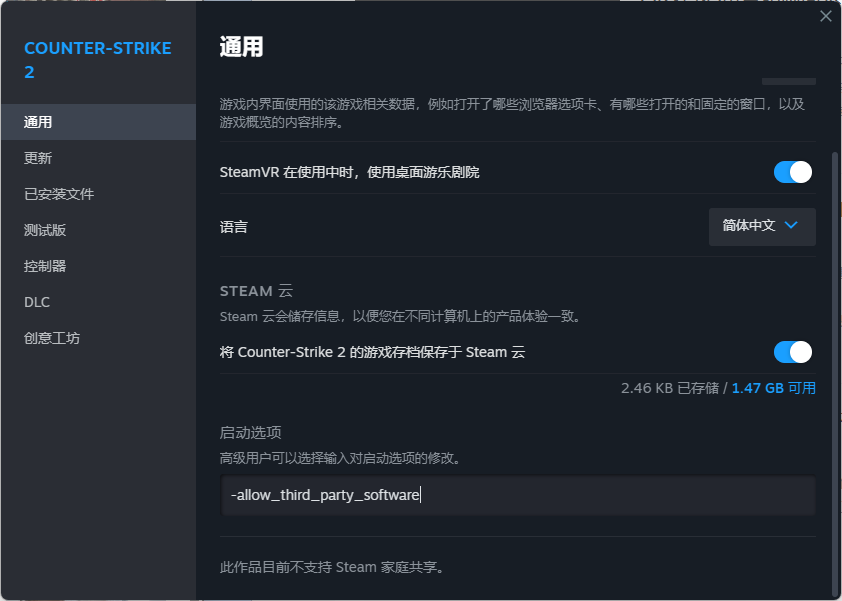The height and width of the screenshot is (601, 842).
Task: Click the SteamVR 在使用中时 setting label
Action: (350, 172)
